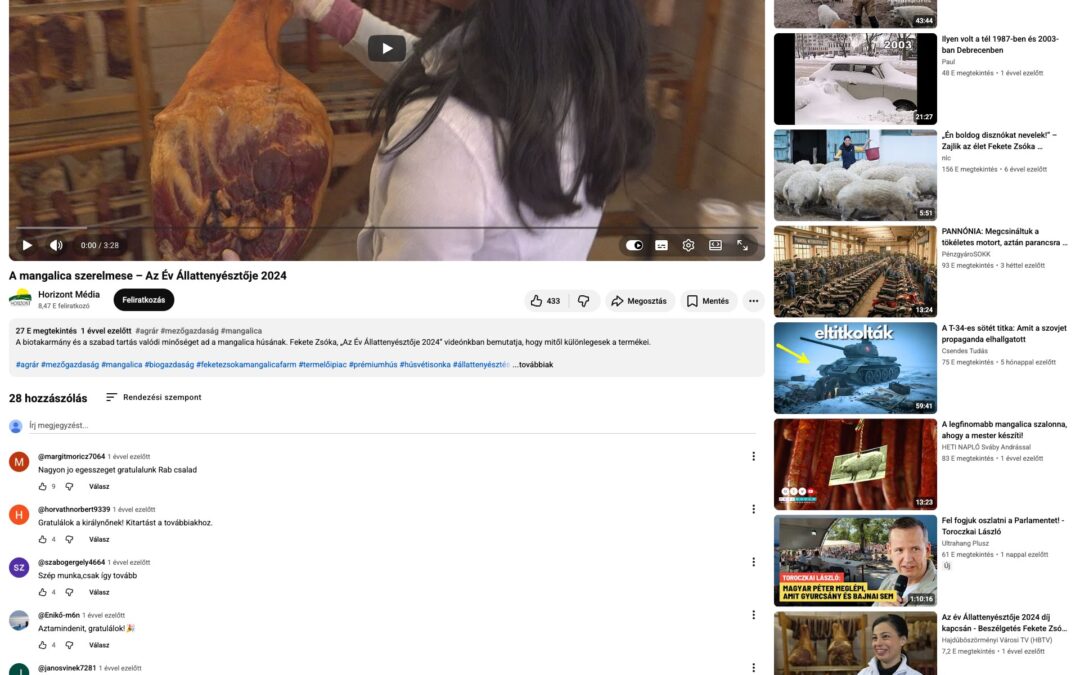Open Rendezési szempont sort dropdown

point(154,397)
